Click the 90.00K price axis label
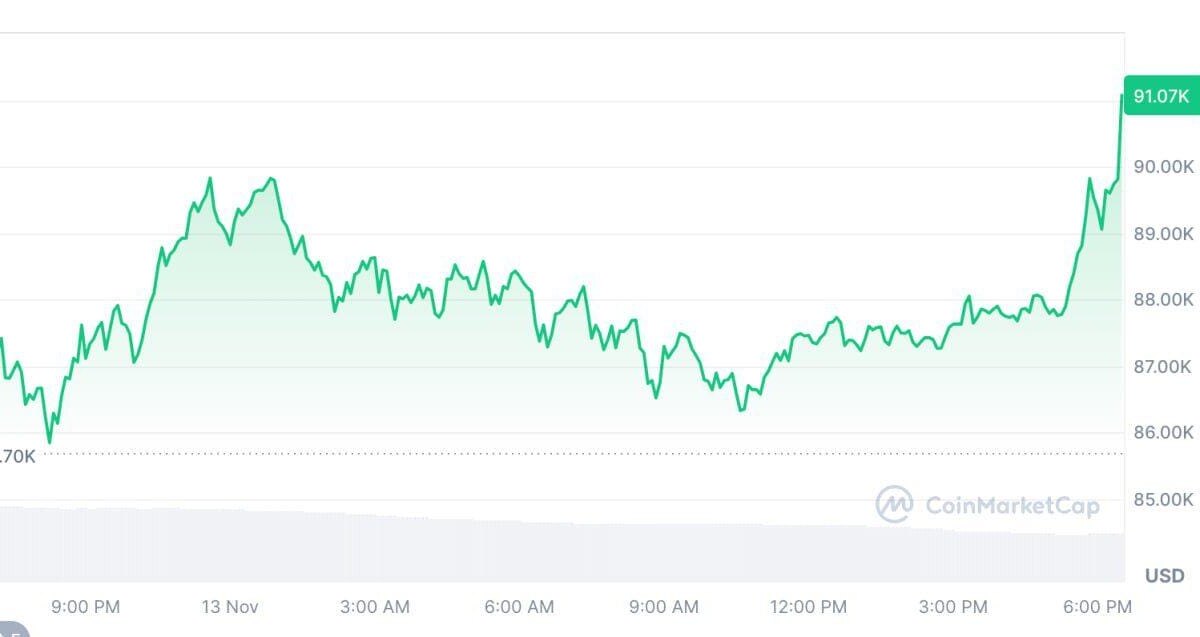Viewport: 1200px width, 637px height. click(1164, 166)
